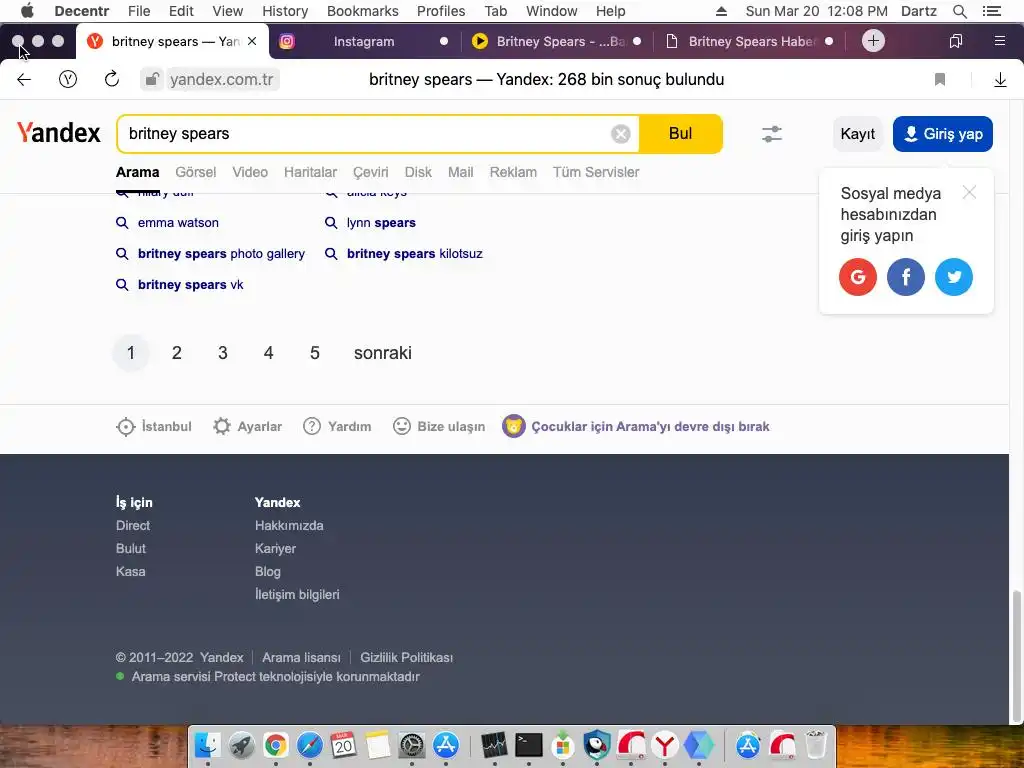Select the Haritalar search tab

[310, 172]
